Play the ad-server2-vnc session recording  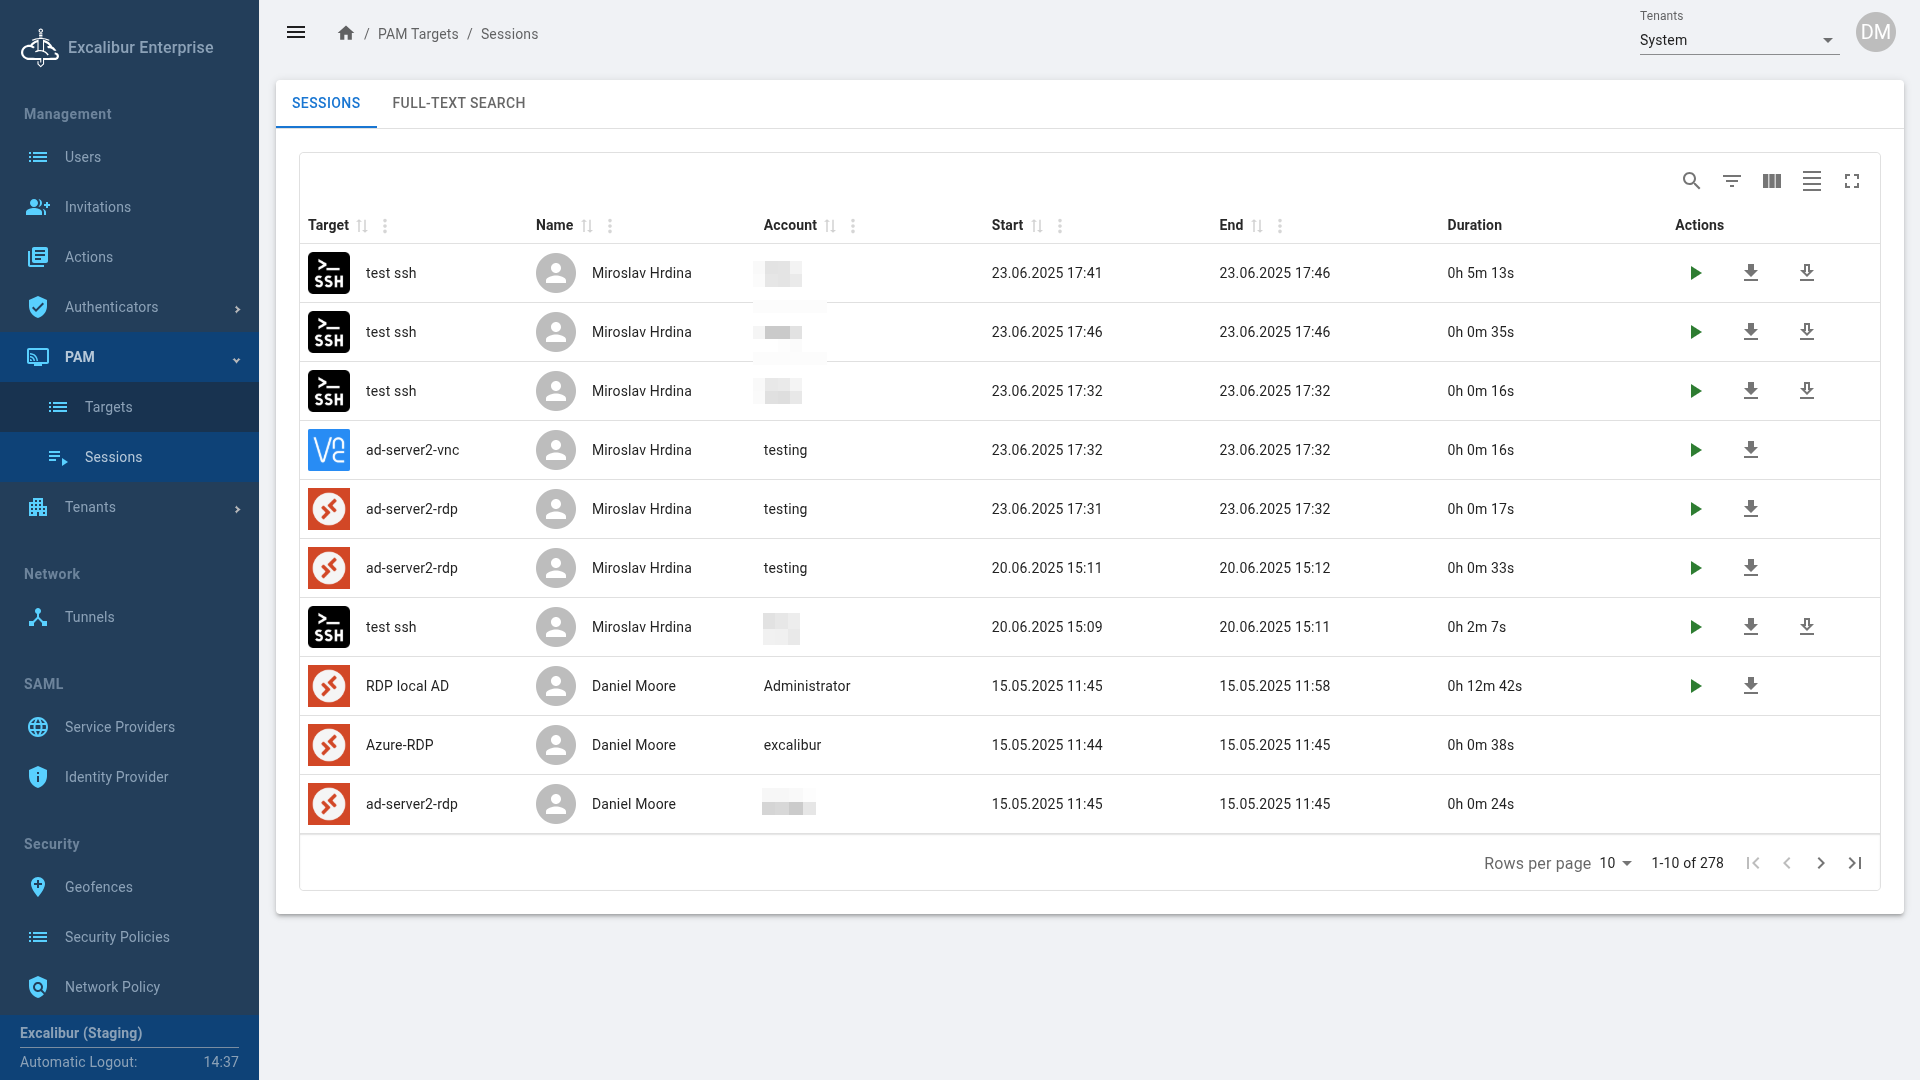(x=1695, y=450)
